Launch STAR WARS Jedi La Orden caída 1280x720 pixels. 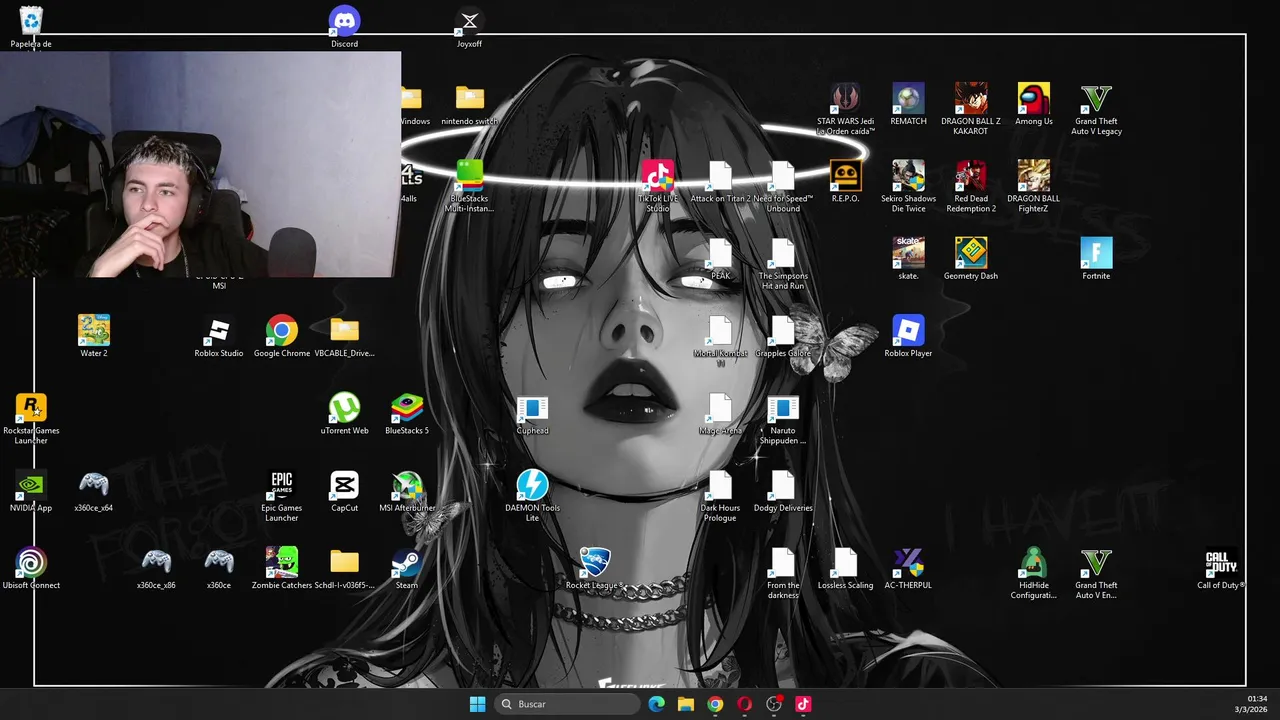click(x=845, y=110)
